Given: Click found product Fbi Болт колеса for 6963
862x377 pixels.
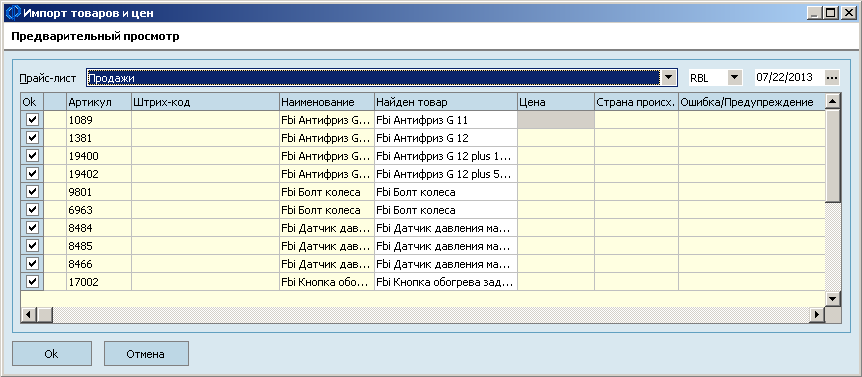Looking at the screenshot, I should click(446, 210).
